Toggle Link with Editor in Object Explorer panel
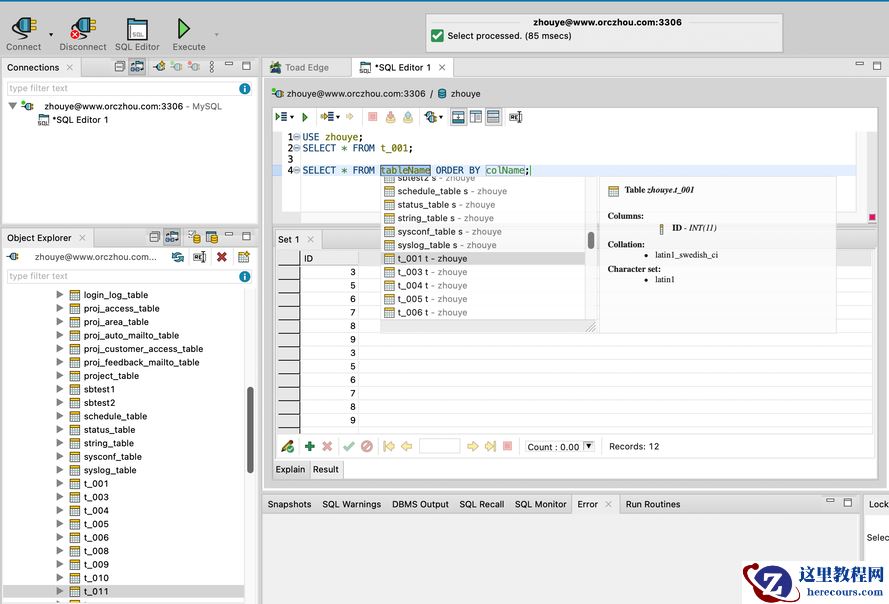 click(x=172, y=238)
